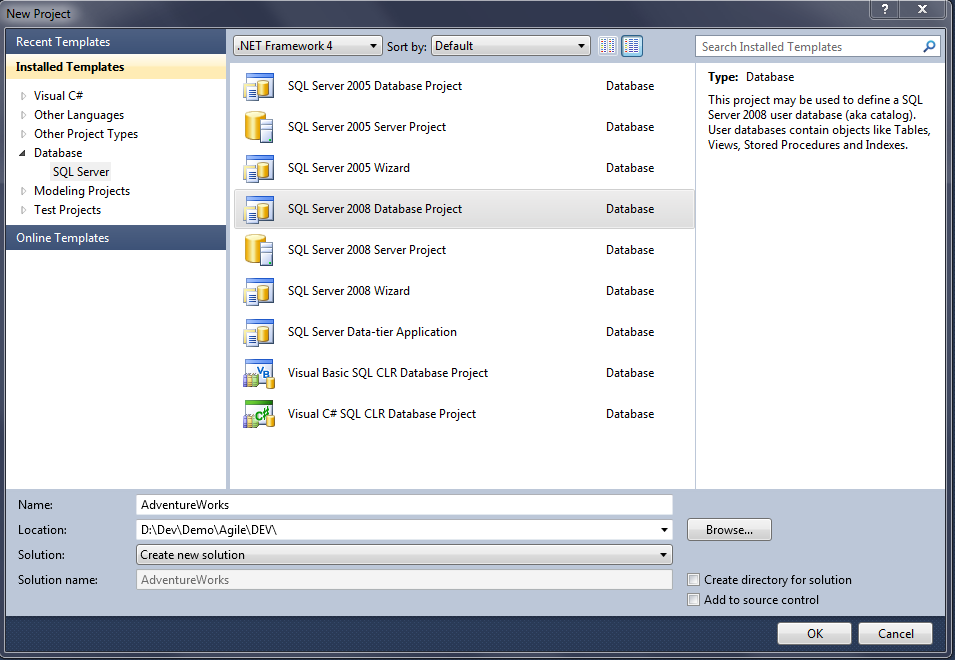Image resolution: width=955 pixels, height=660 pixels.
Task: Click the Search Installed Templates field
Action: pyautogui.click(x=818, y=46)
